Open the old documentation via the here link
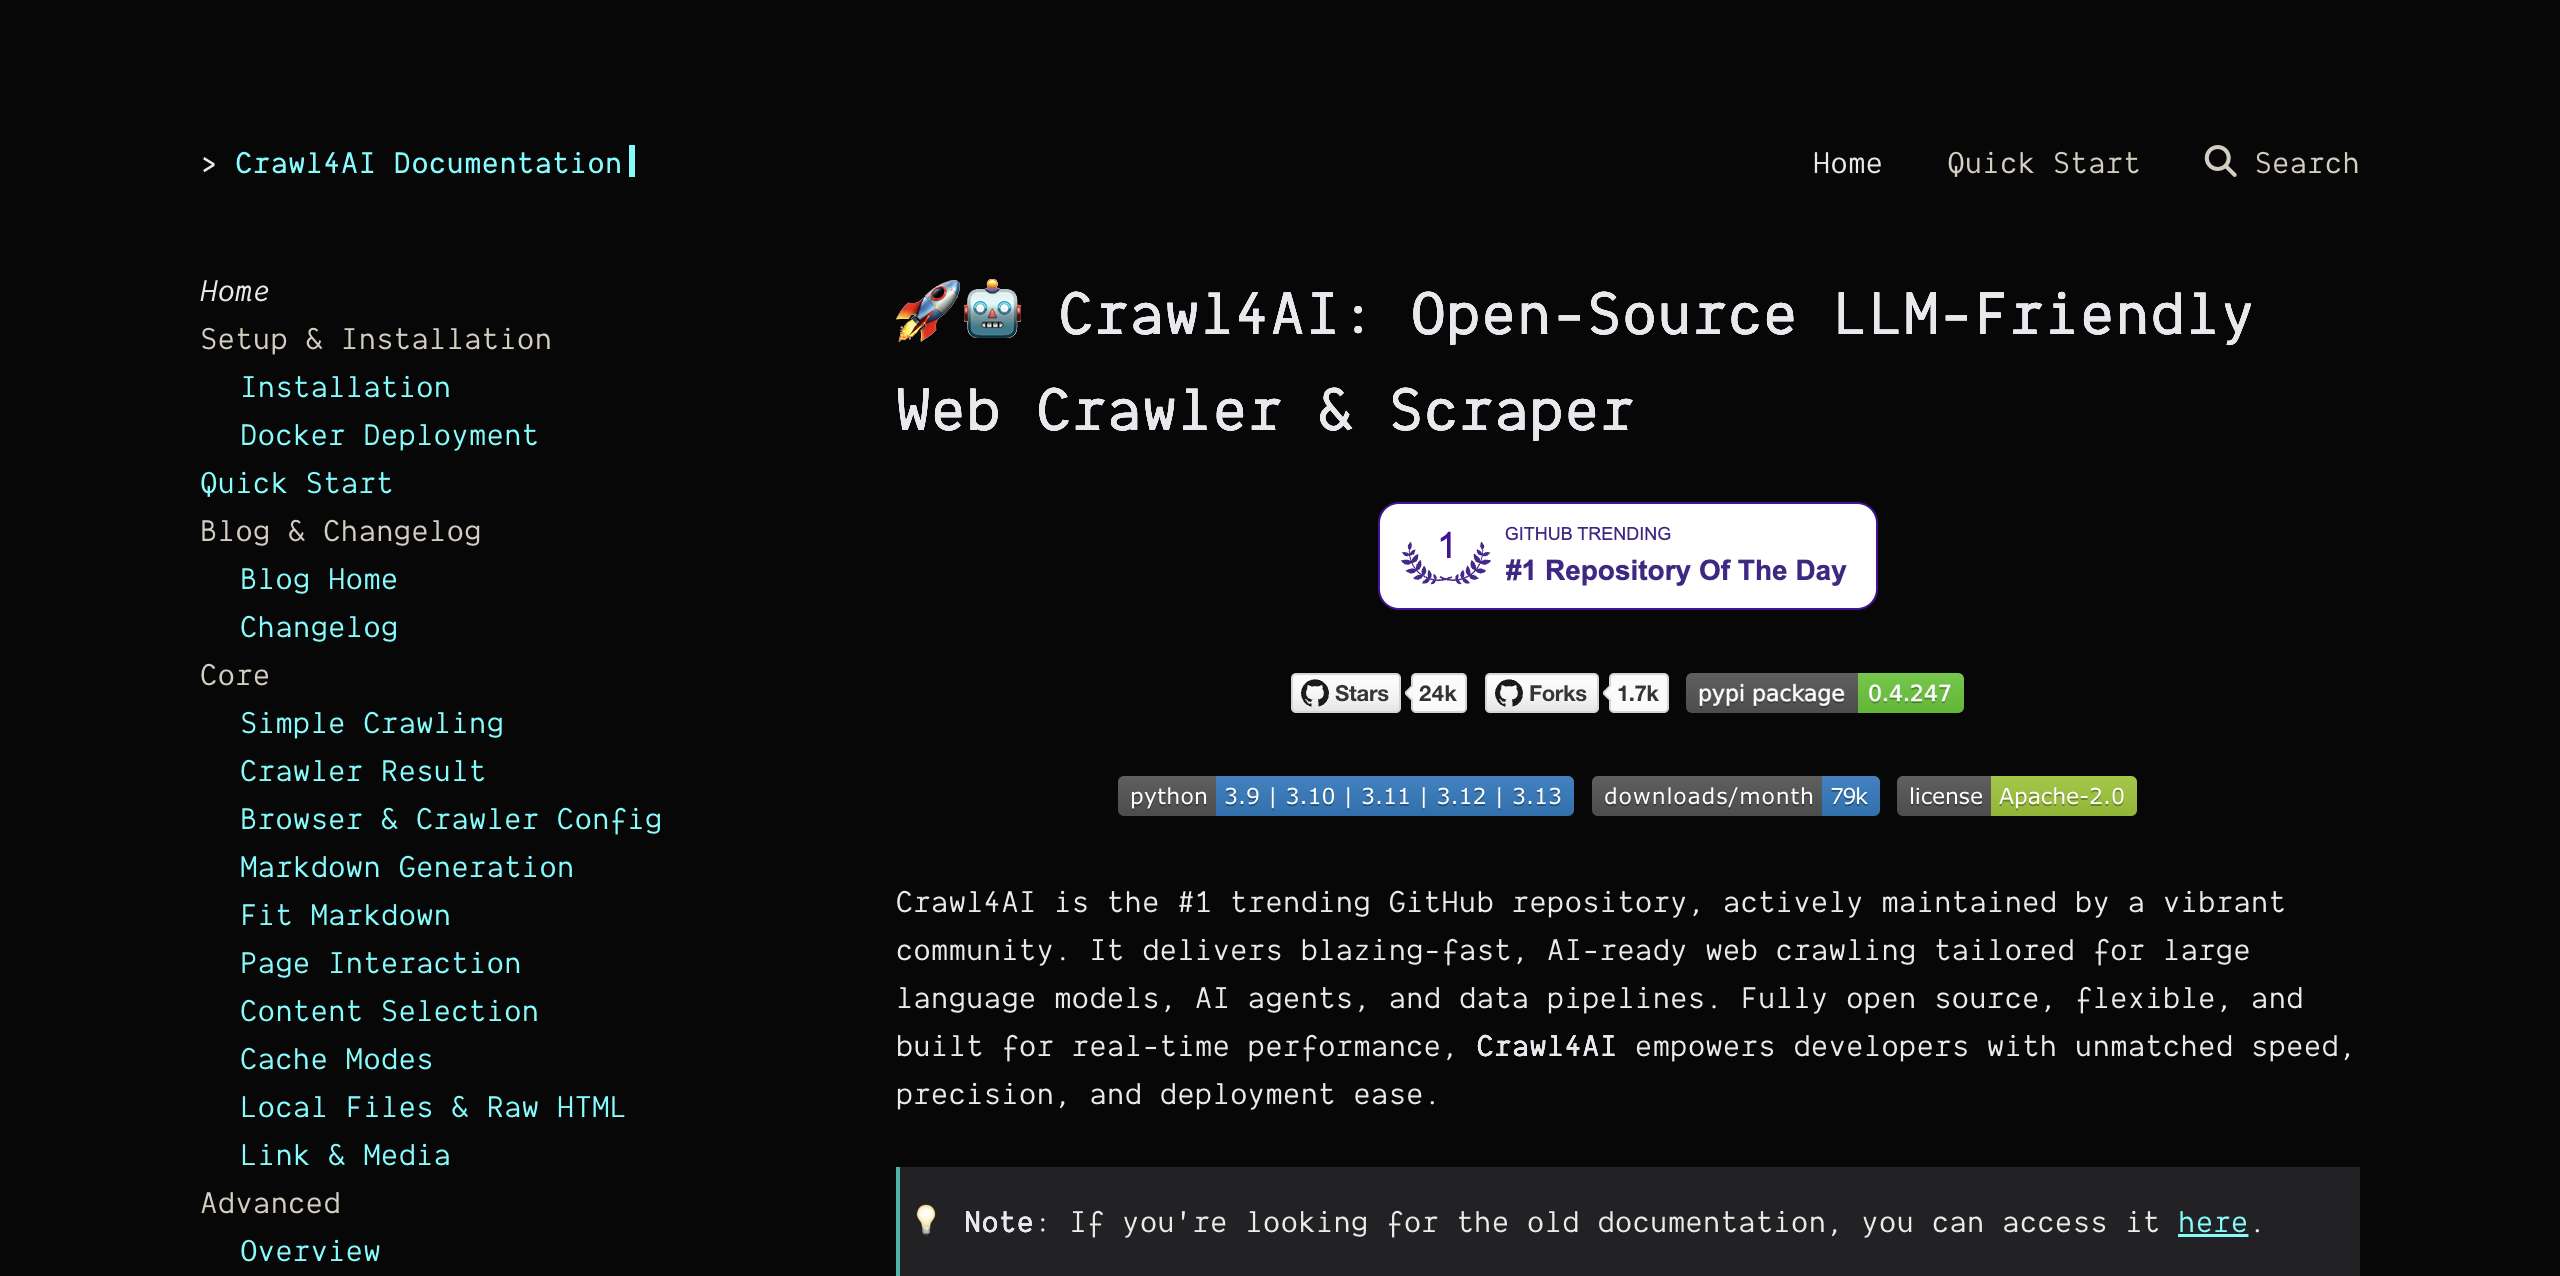 click(x=2213, y=1221)
